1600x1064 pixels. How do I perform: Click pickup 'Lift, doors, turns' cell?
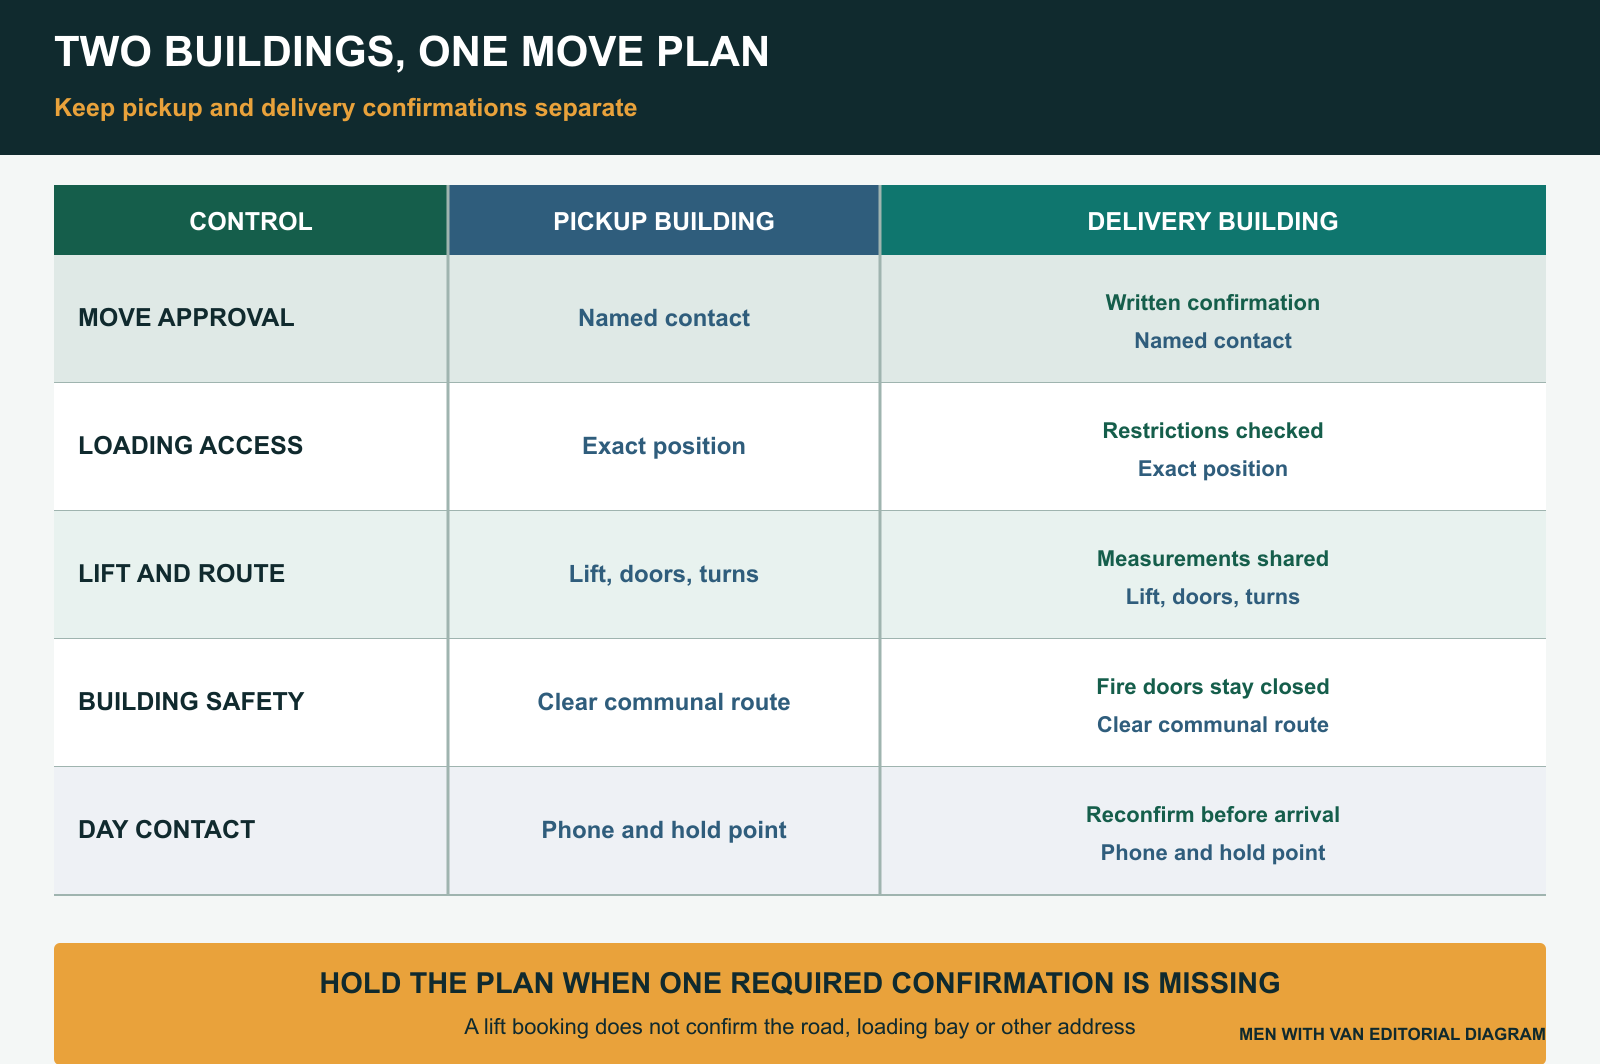(664, 574)
